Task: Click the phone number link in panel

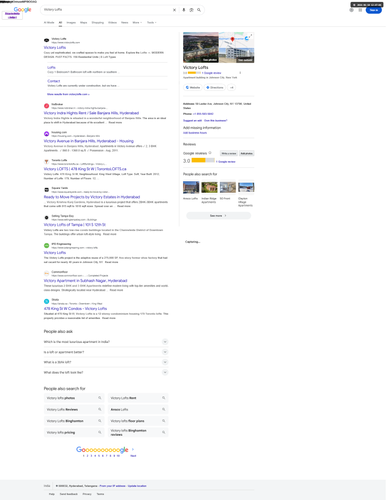Action: click(x=203, y=114)
